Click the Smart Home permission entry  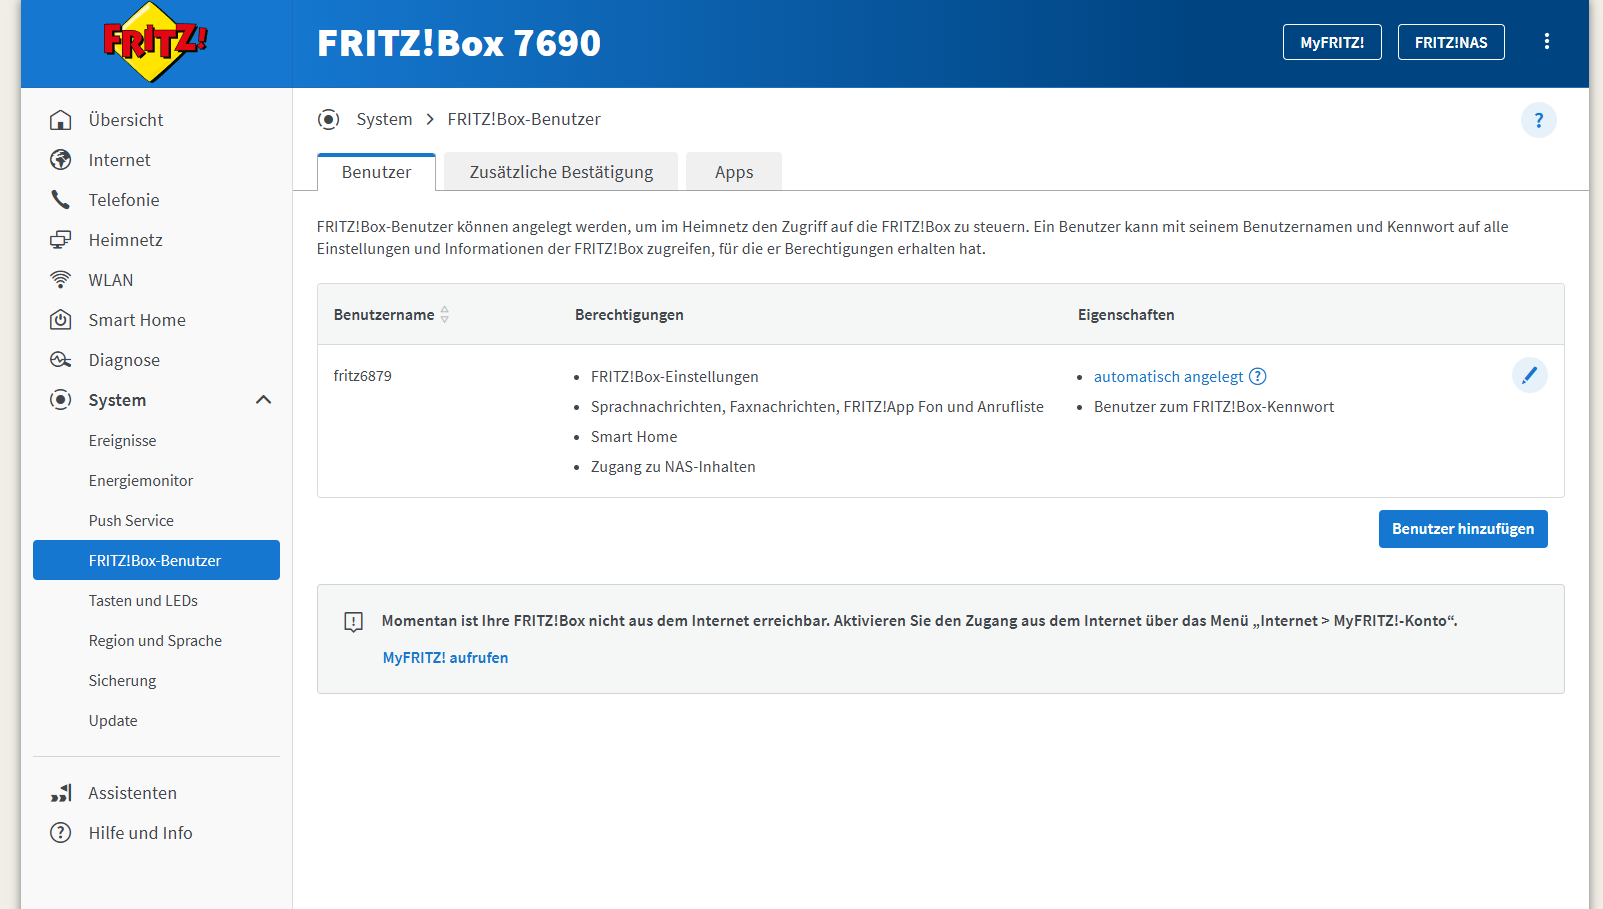[x=634, y=437]
